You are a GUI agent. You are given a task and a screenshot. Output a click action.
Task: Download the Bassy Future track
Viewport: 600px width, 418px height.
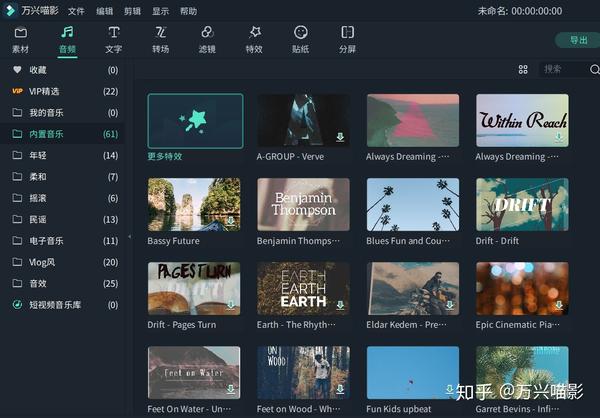230,221
